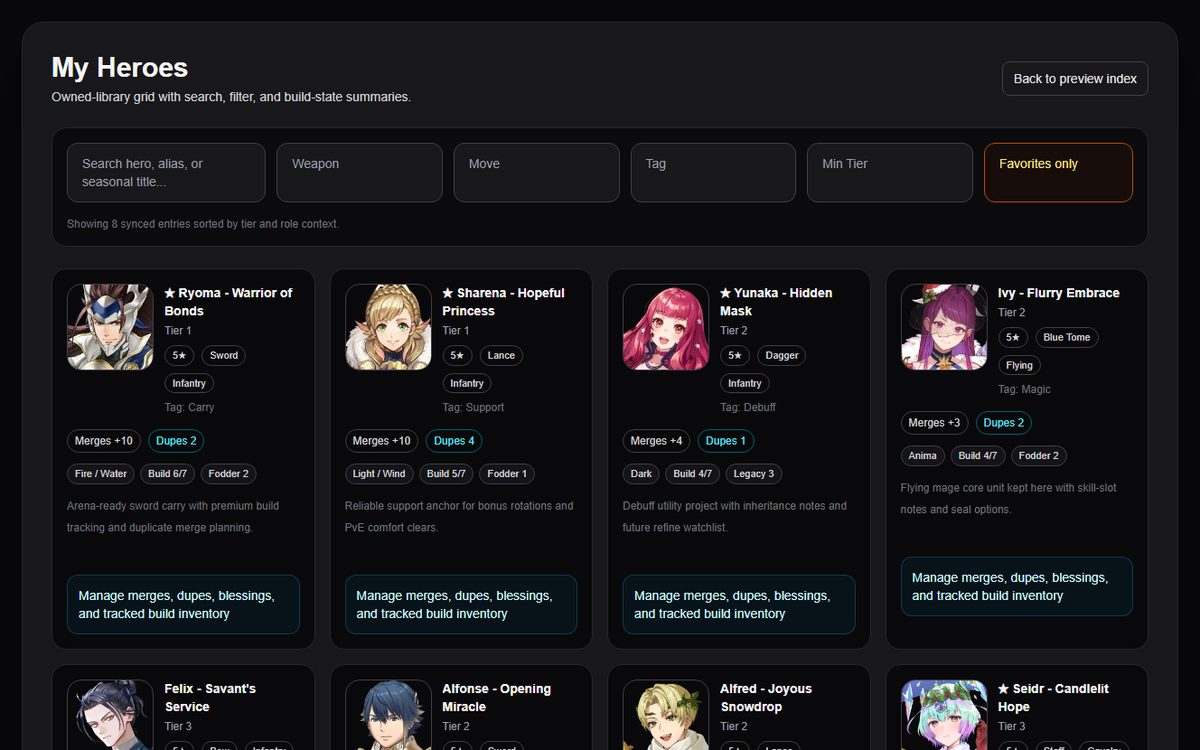Click Sharena's Build 5/7 chip
This screenshot has width=1200, height=750.
point(446,474)
